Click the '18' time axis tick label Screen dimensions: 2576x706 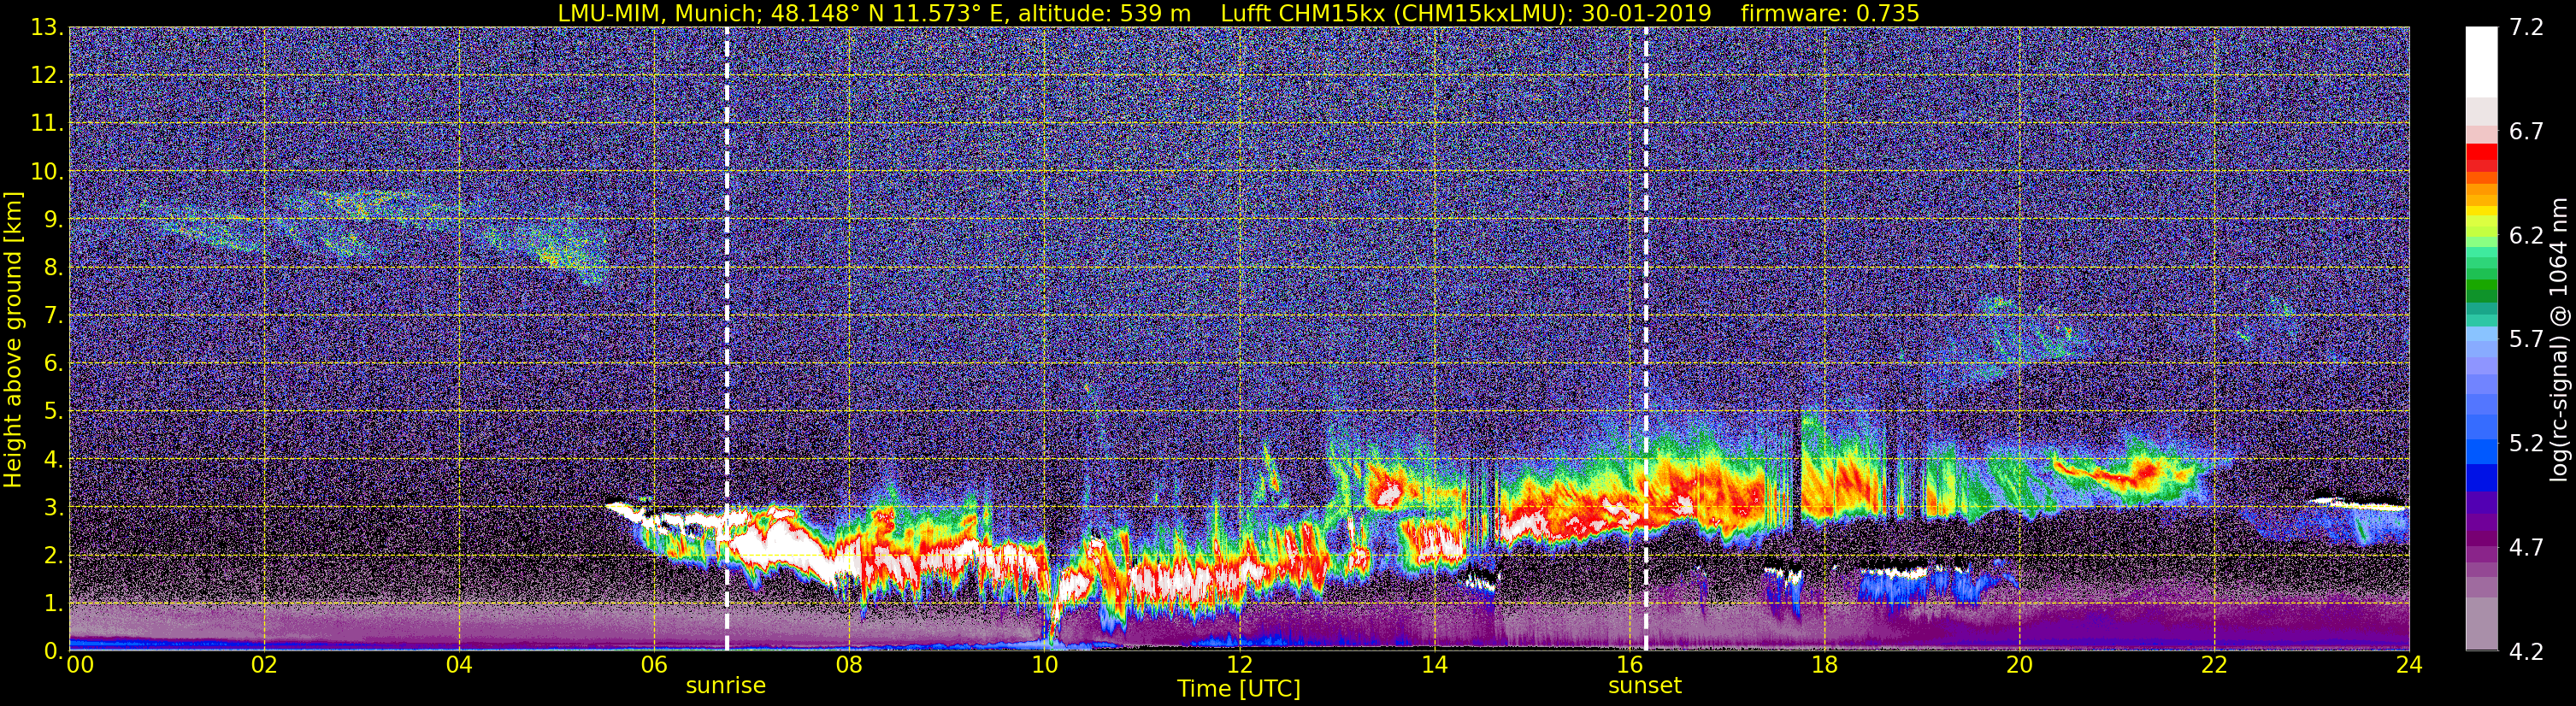(x=1824, y=666)
